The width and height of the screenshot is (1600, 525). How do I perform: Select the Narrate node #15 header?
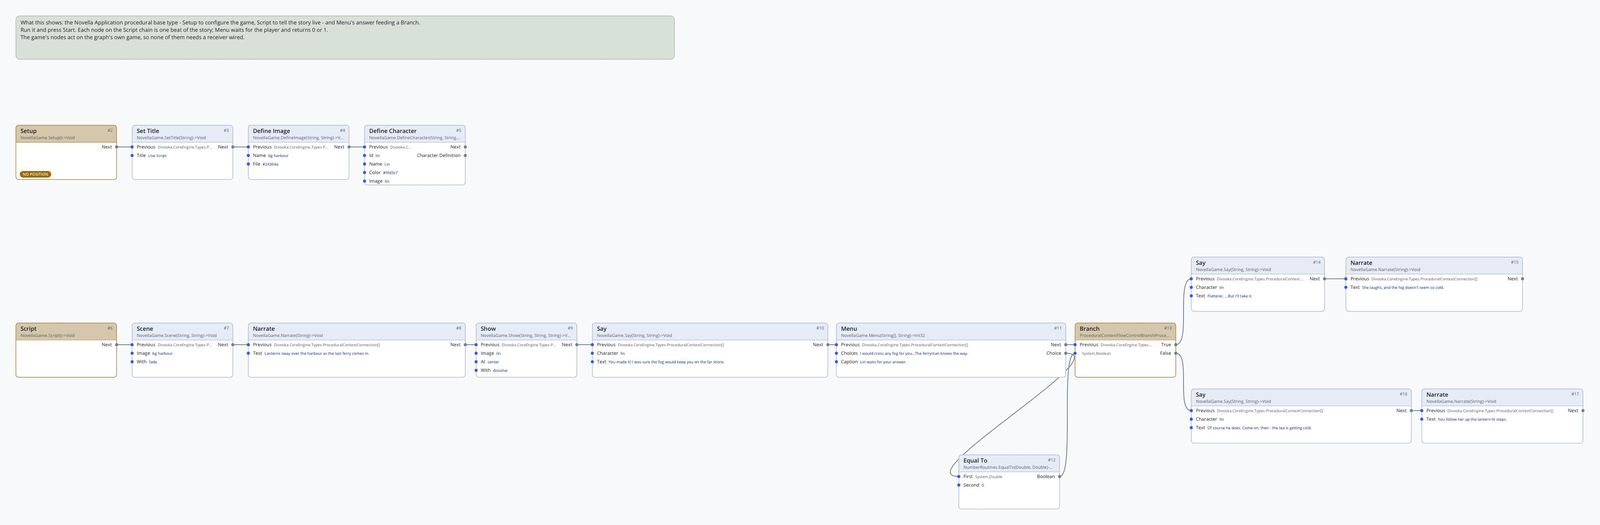pyautogui.click(x=1434, y=265)
